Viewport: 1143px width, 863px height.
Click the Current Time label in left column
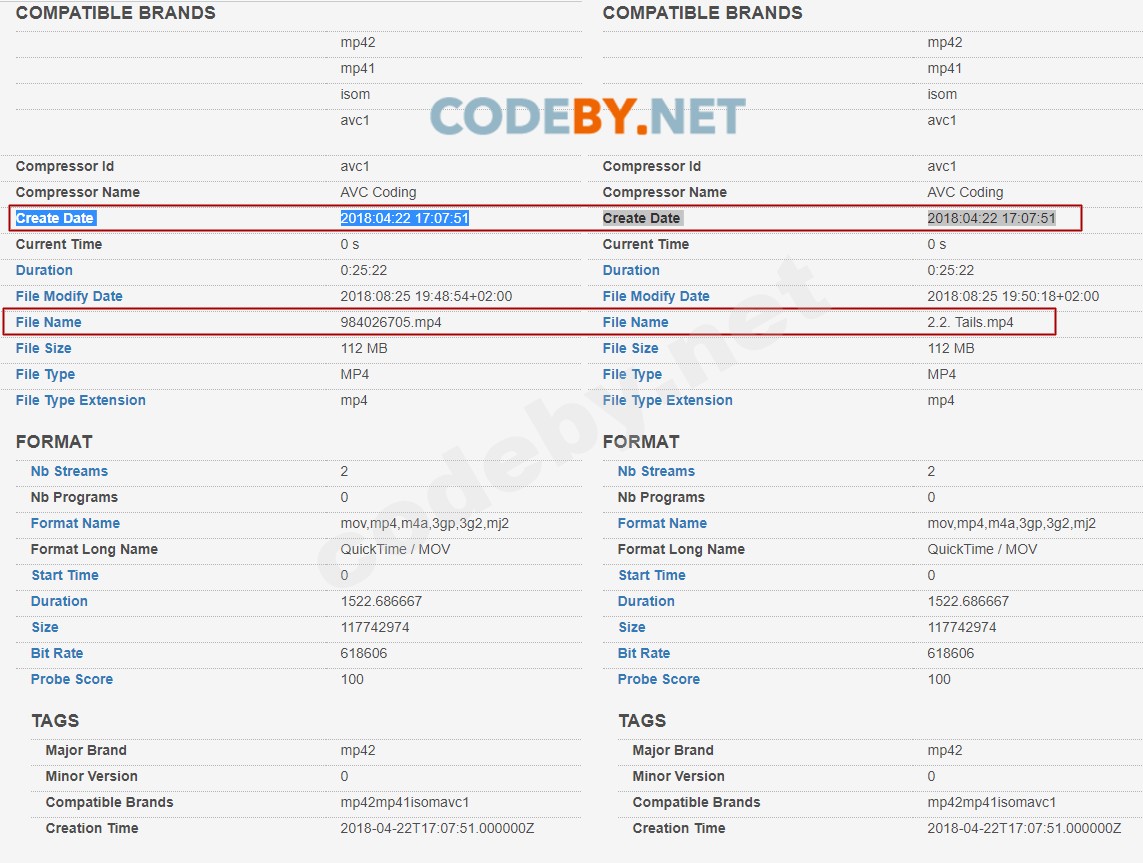coord(59,244)
